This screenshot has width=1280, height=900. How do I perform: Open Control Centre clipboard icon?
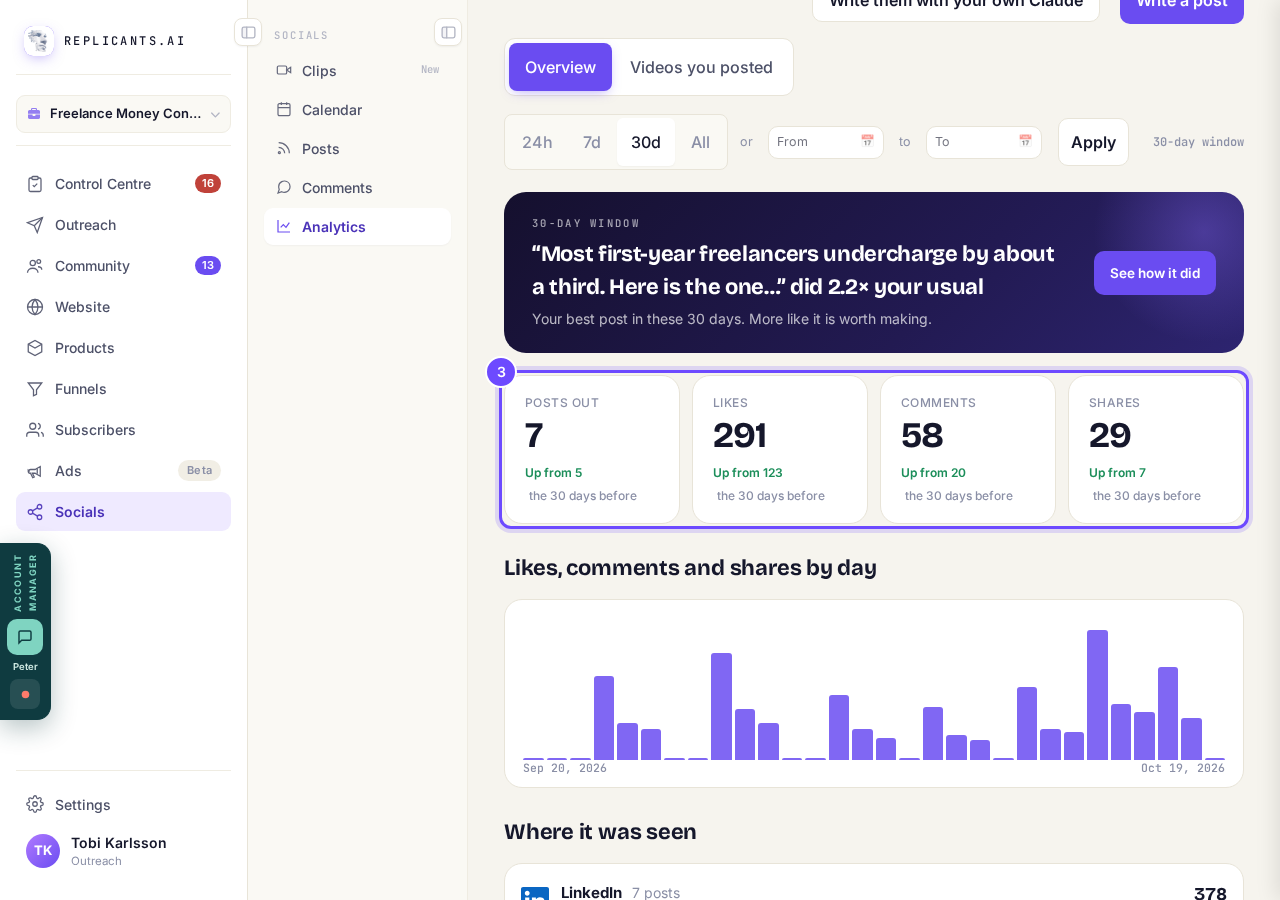point(35,184)
